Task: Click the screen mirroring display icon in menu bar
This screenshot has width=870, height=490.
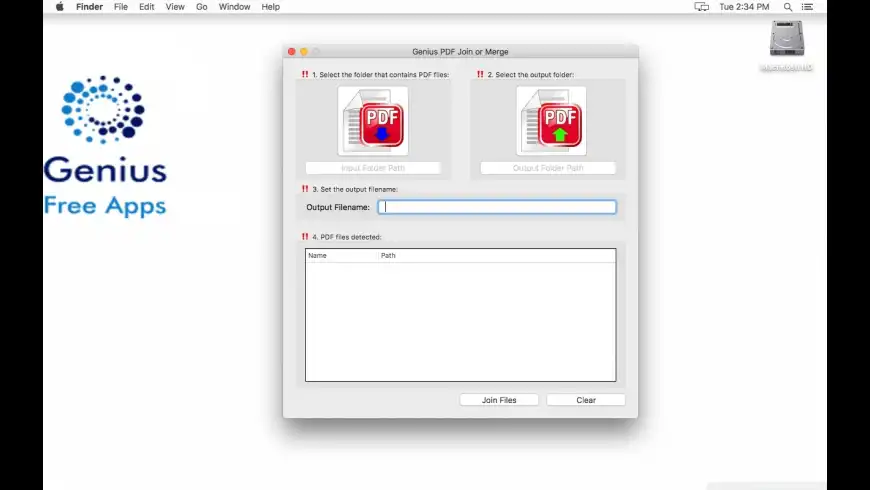Action: (701, 7)
